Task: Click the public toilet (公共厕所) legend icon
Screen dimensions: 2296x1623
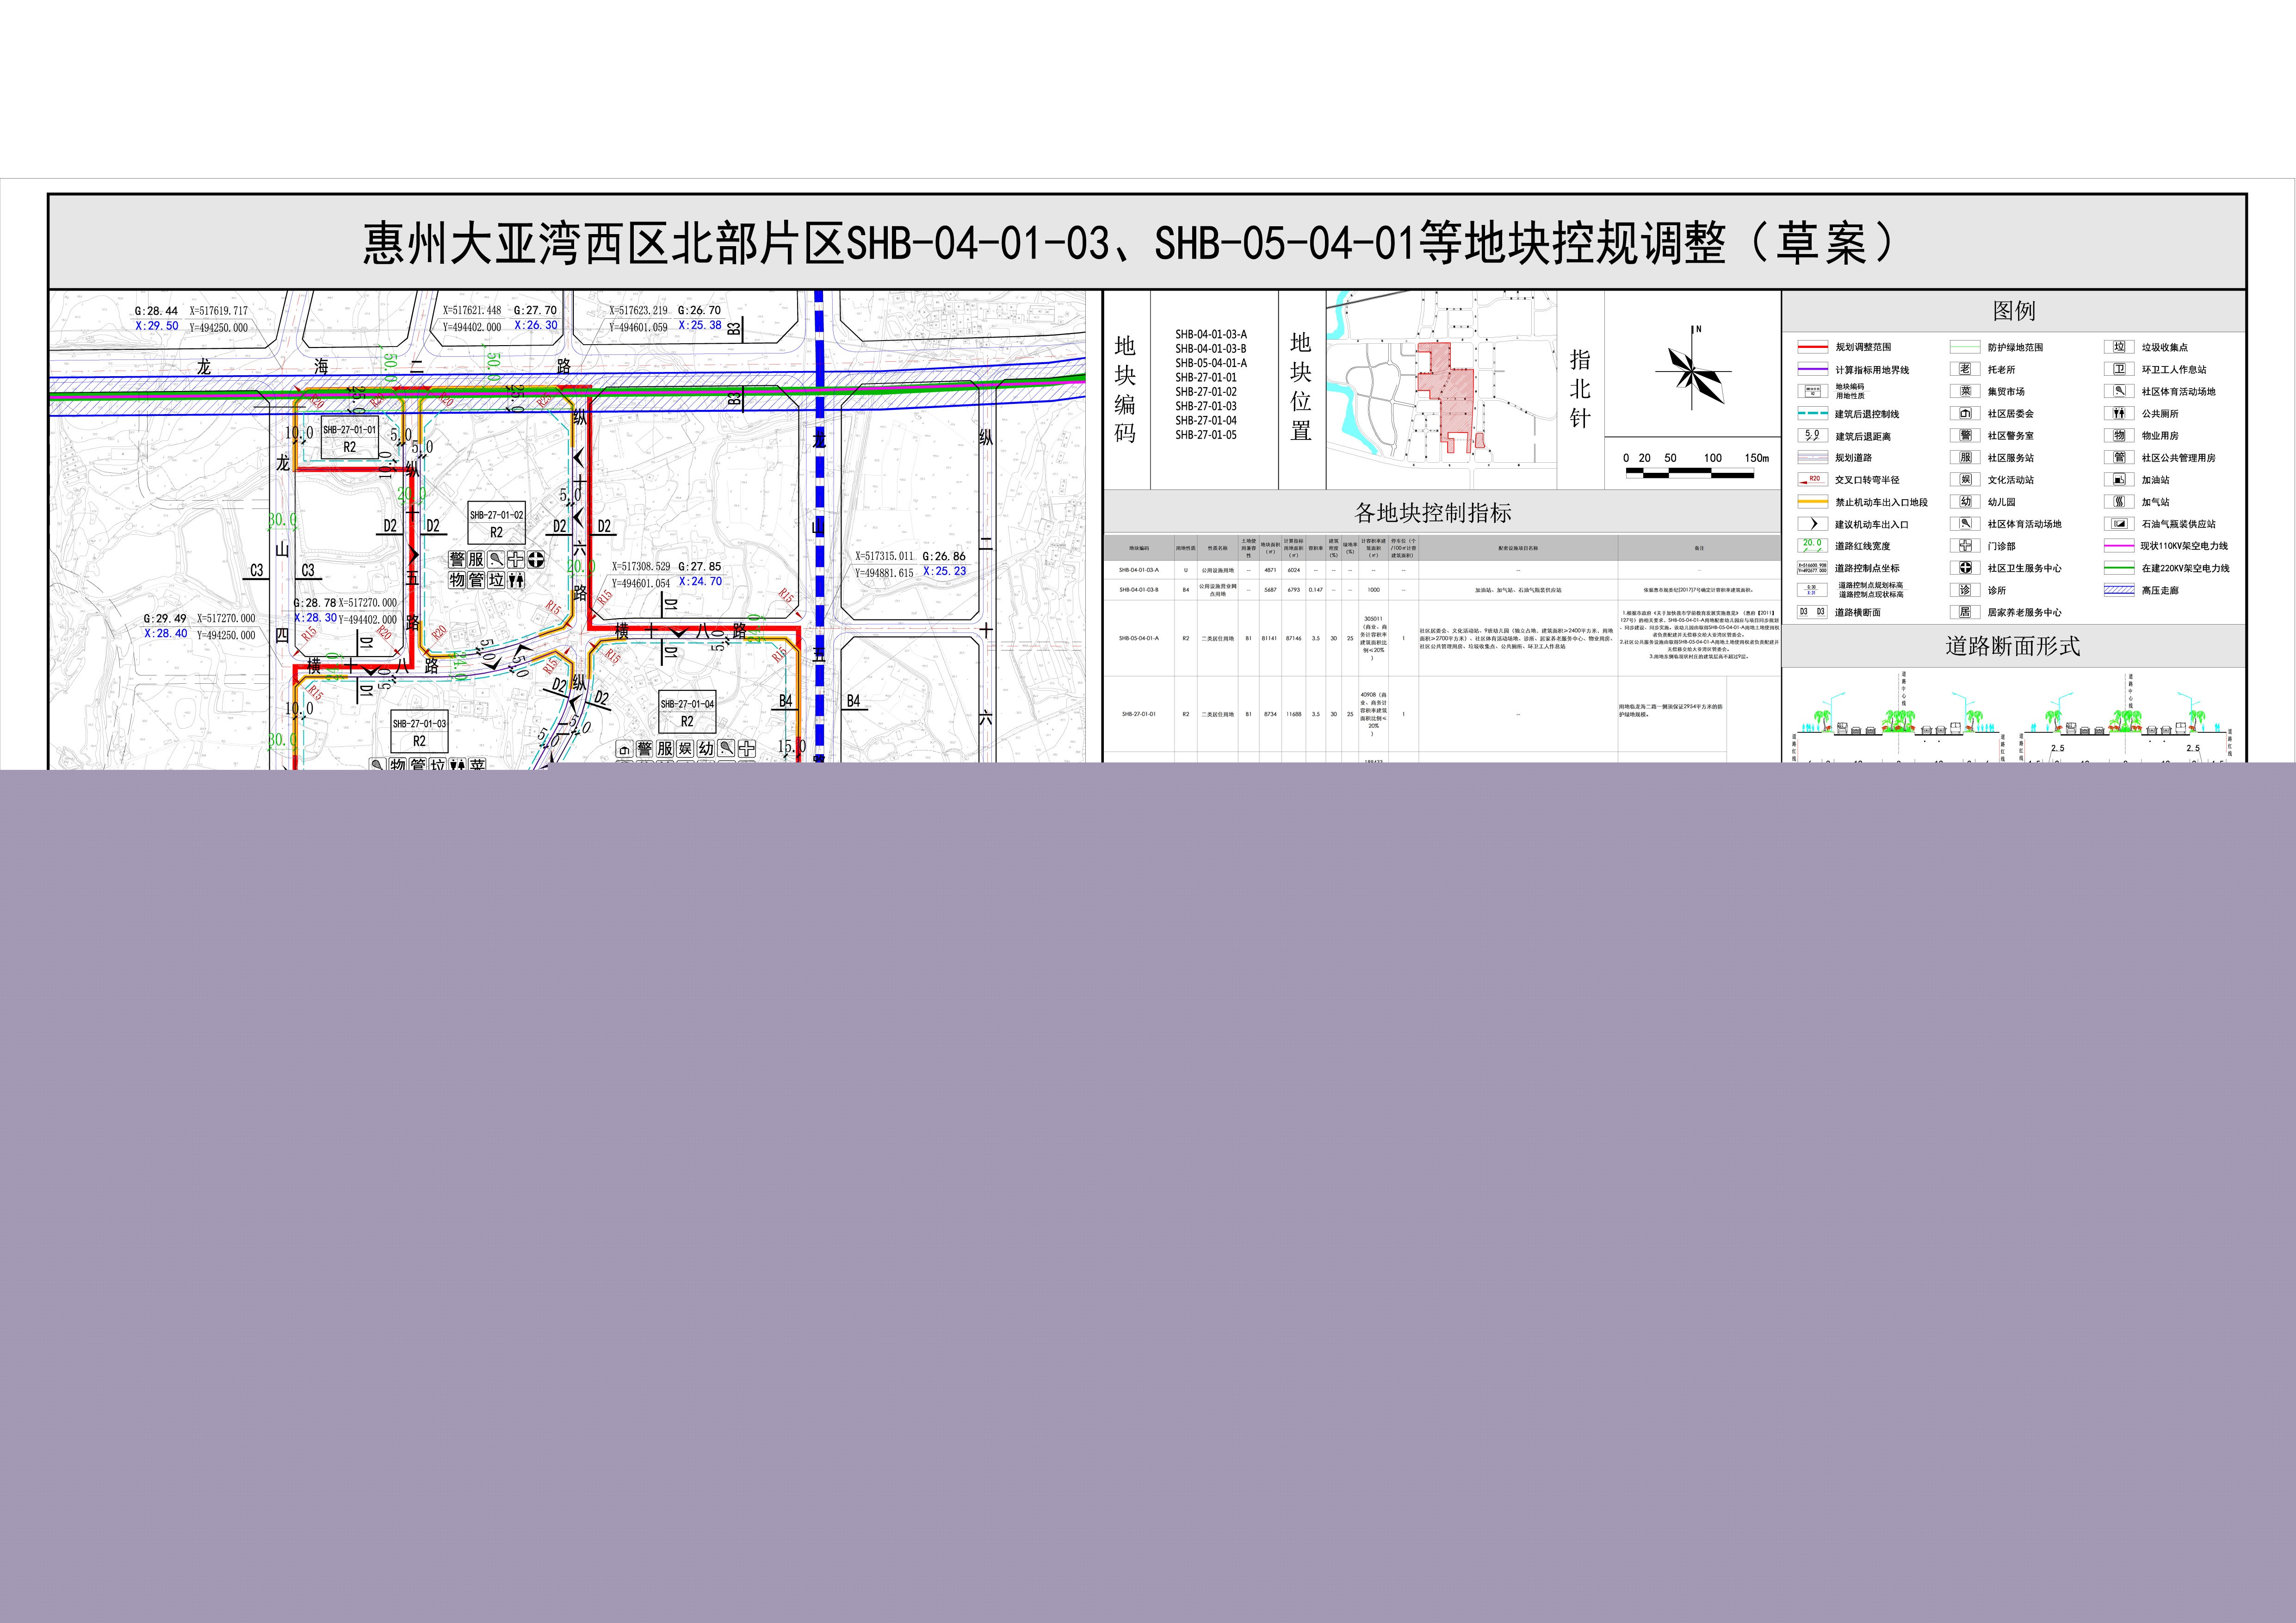Action: (2119, 413)
